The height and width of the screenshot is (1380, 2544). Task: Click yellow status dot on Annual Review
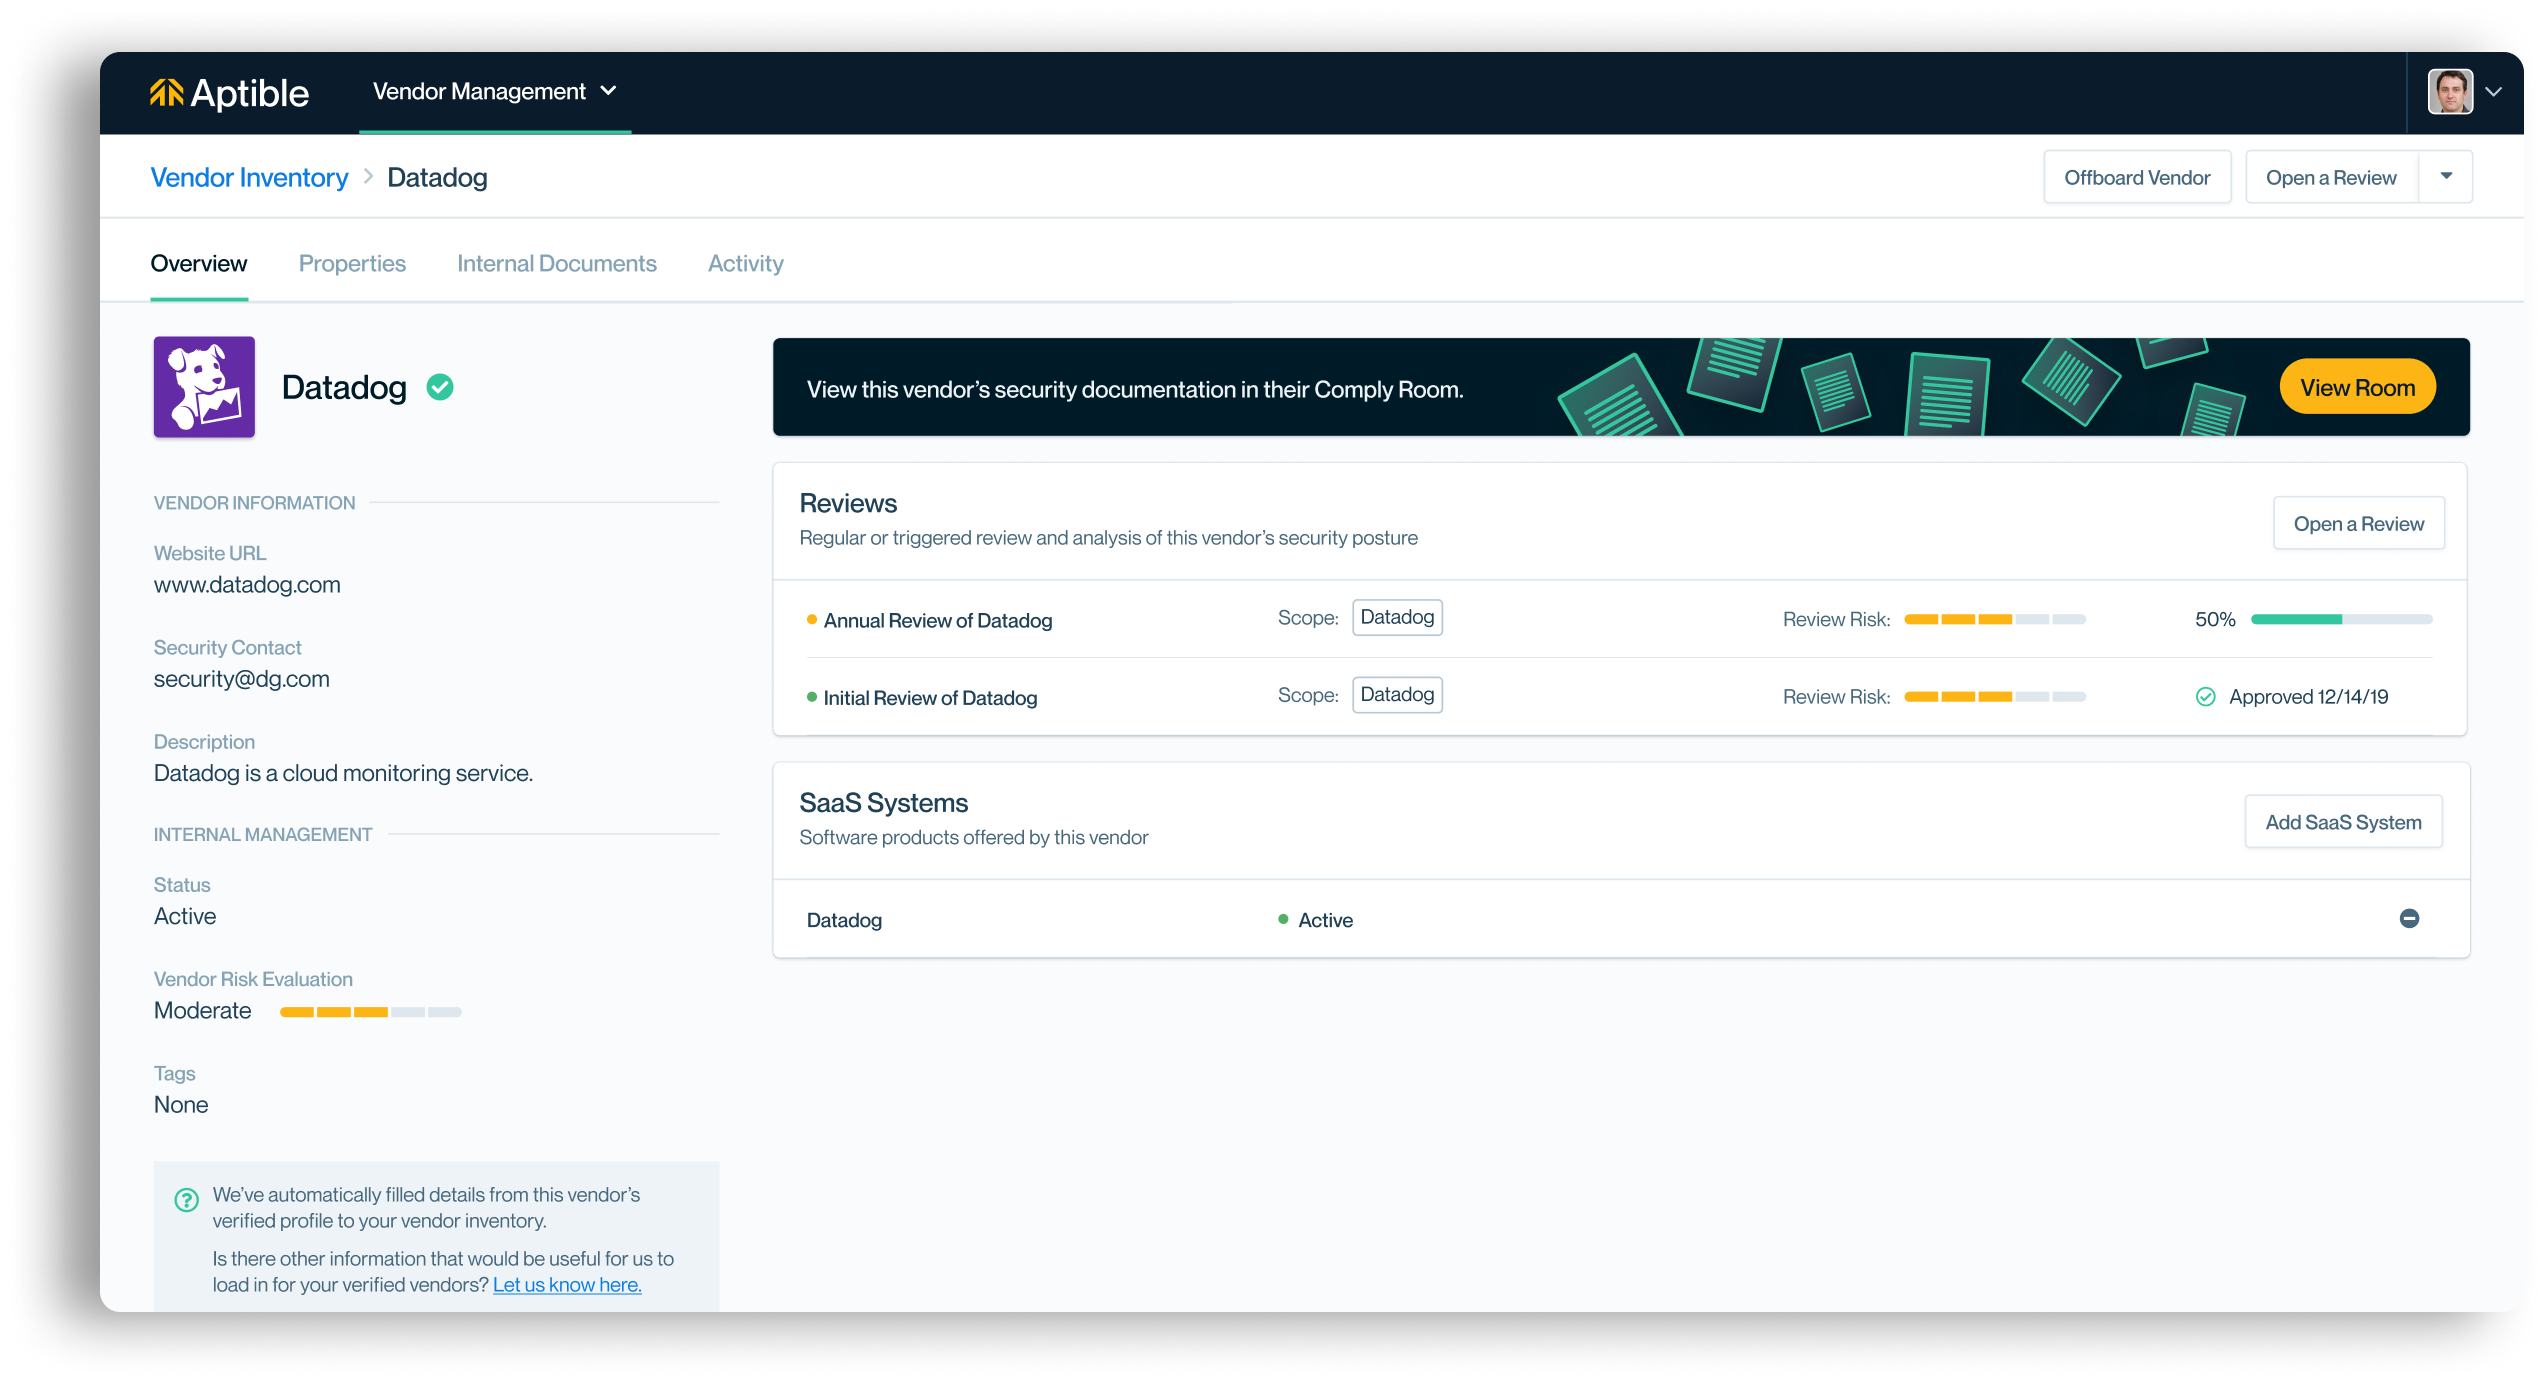point(812,620)
